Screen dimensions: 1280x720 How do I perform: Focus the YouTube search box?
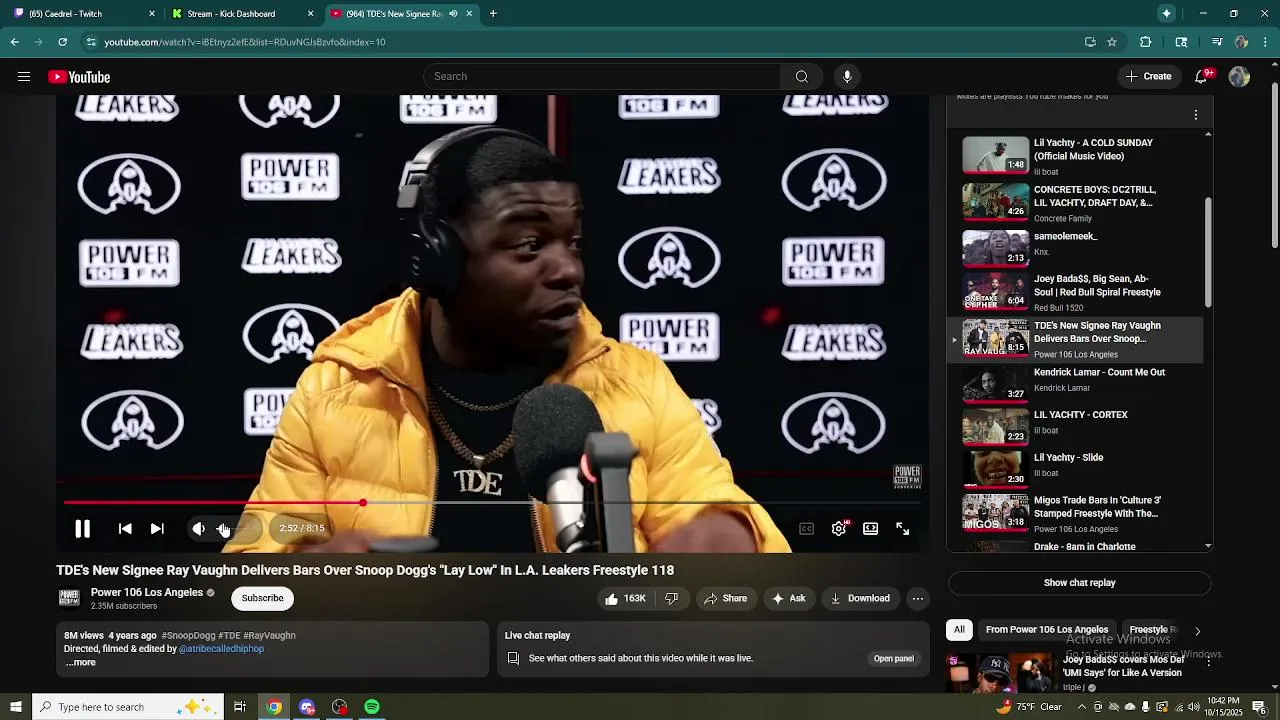point(602,77)
